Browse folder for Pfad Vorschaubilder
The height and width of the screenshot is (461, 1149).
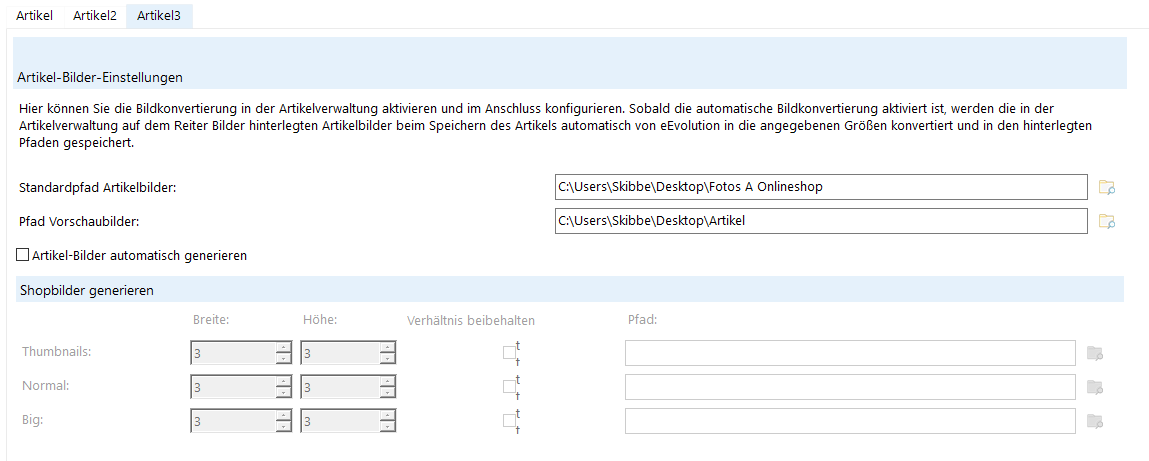tap(1106, 221)
